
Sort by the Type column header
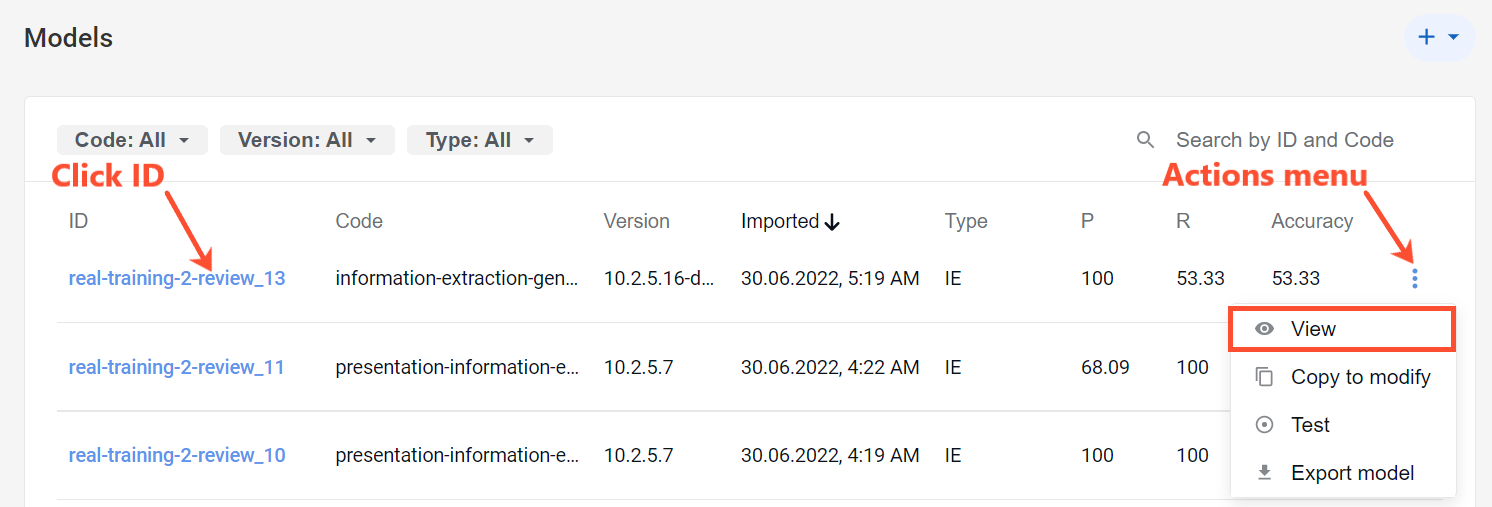click(966, 221)
